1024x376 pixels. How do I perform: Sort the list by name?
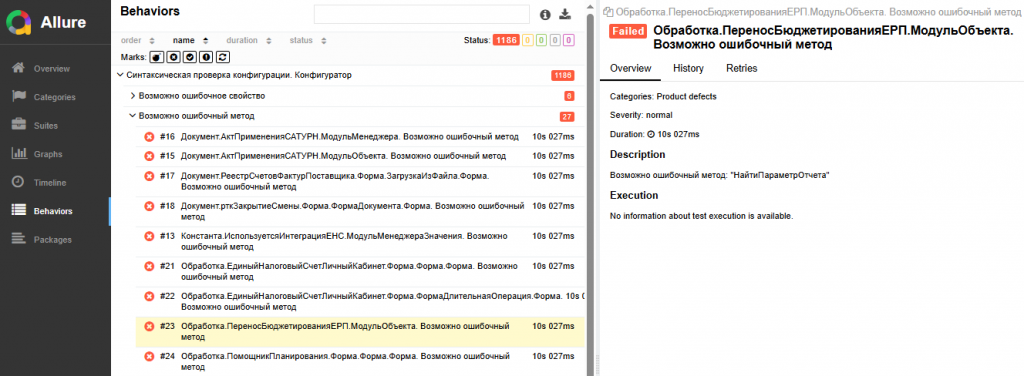click(191, 40)
